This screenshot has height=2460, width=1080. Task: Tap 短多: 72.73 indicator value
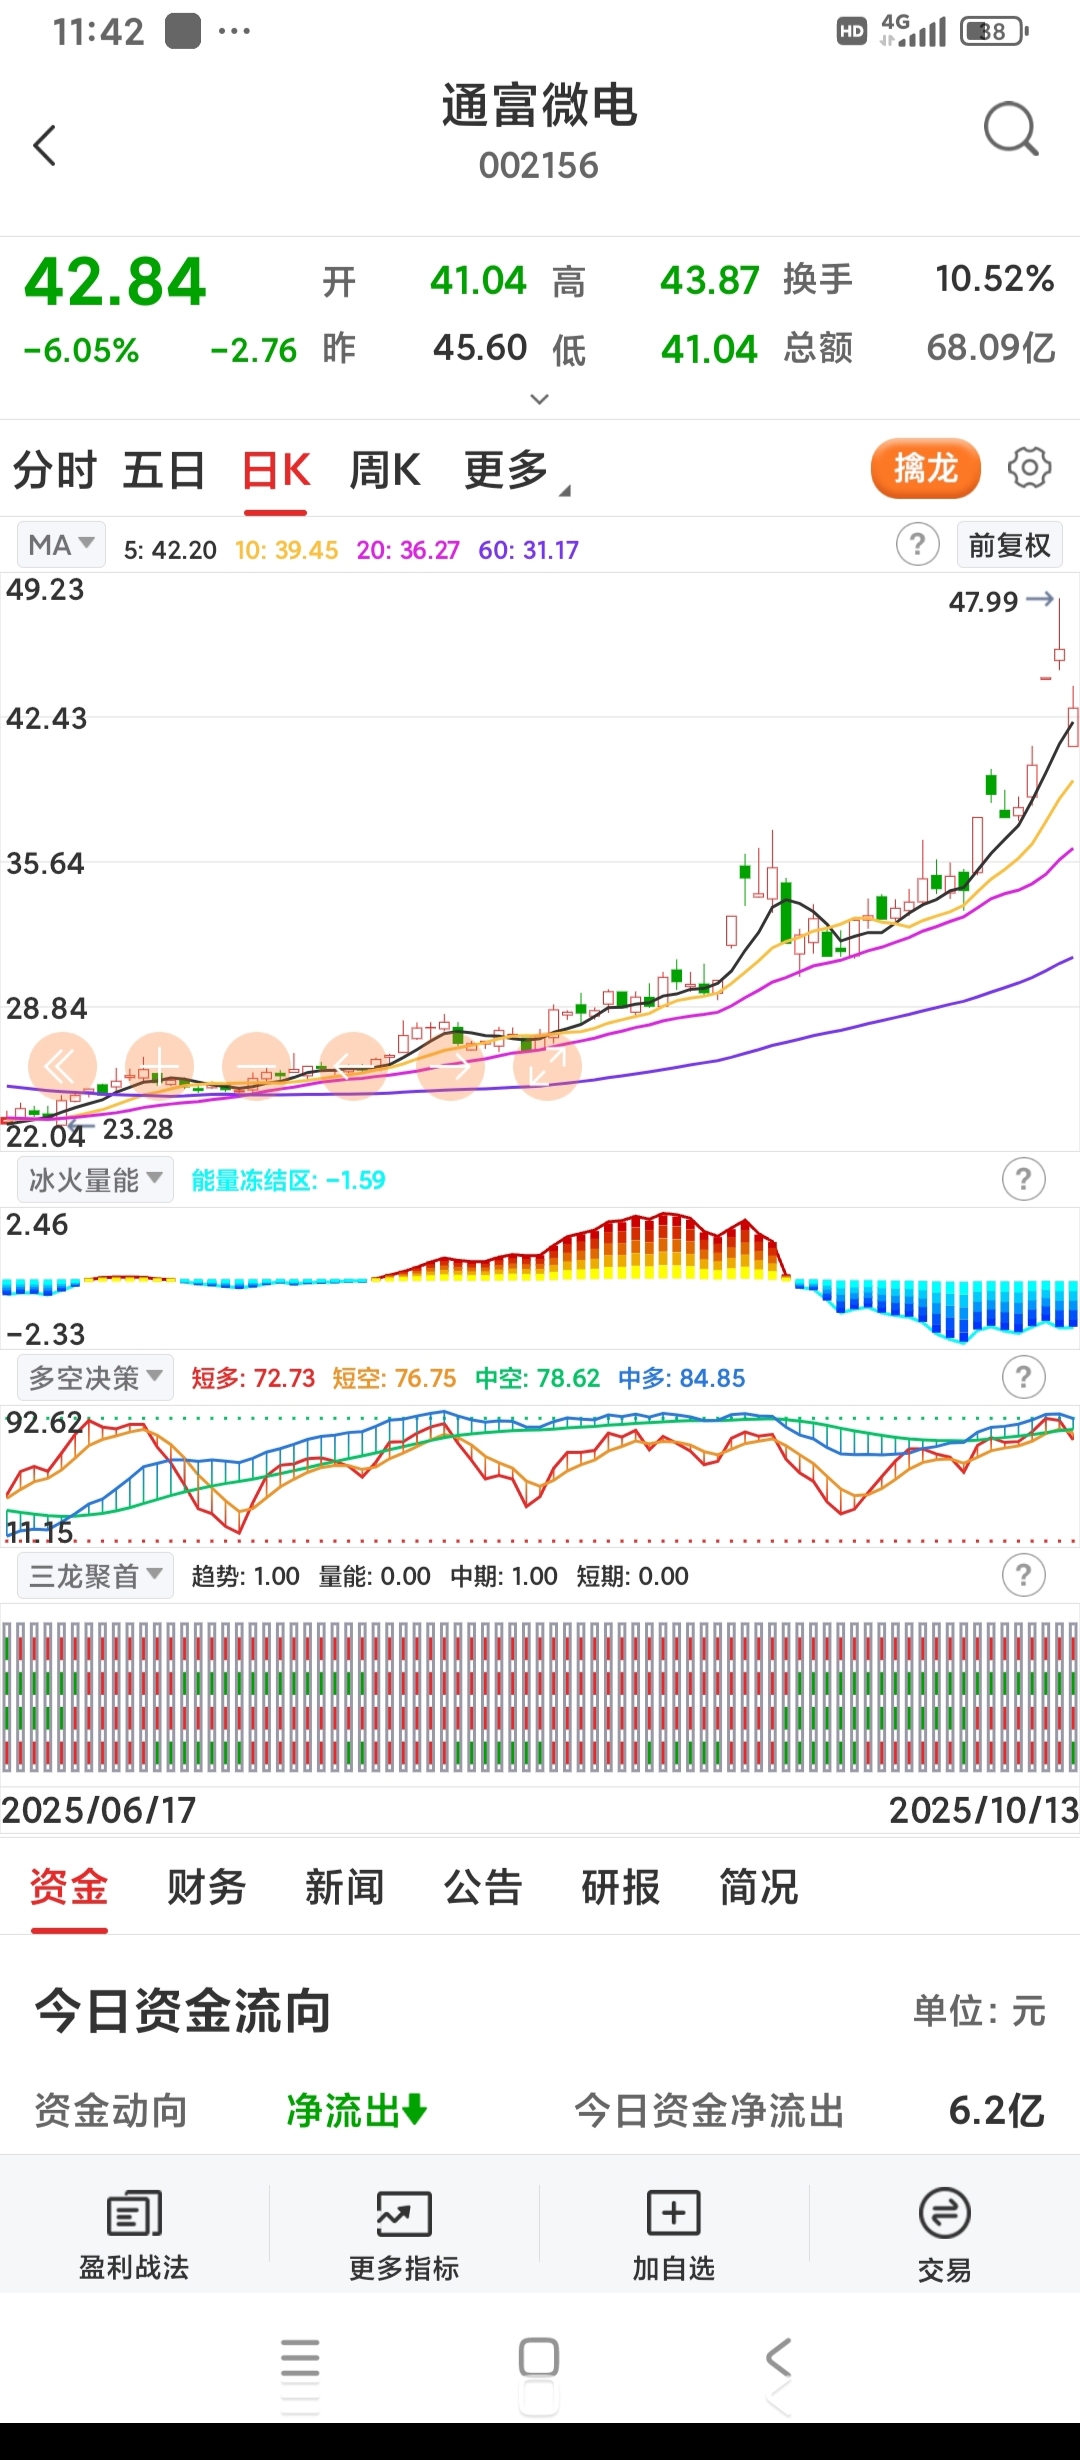click(253, 1378)
